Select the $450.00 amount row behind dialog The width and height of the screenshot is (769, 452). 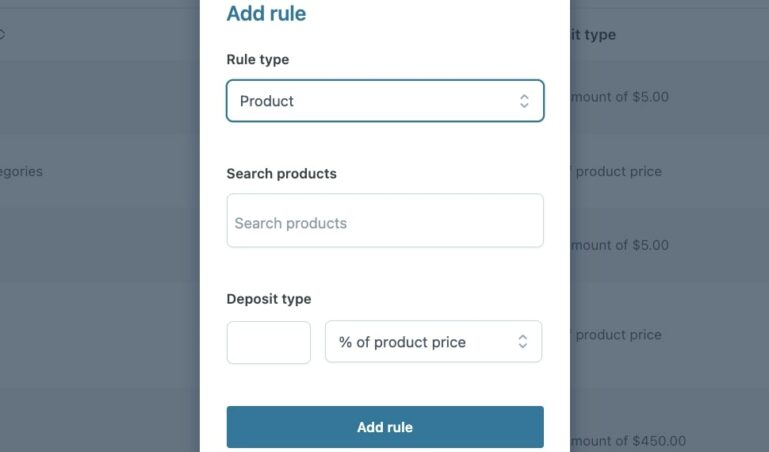coord(627,441)
